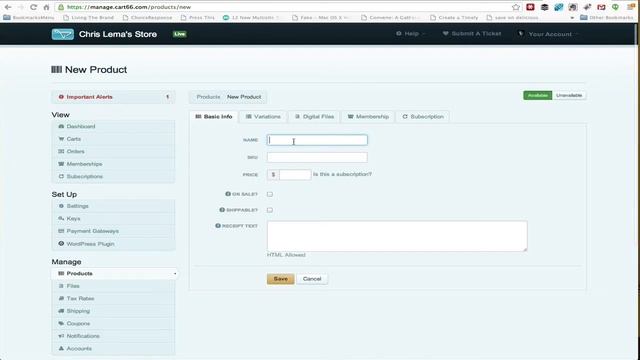
Task: Click the Carts sidebar icon
Action: [x=61, y=139]
